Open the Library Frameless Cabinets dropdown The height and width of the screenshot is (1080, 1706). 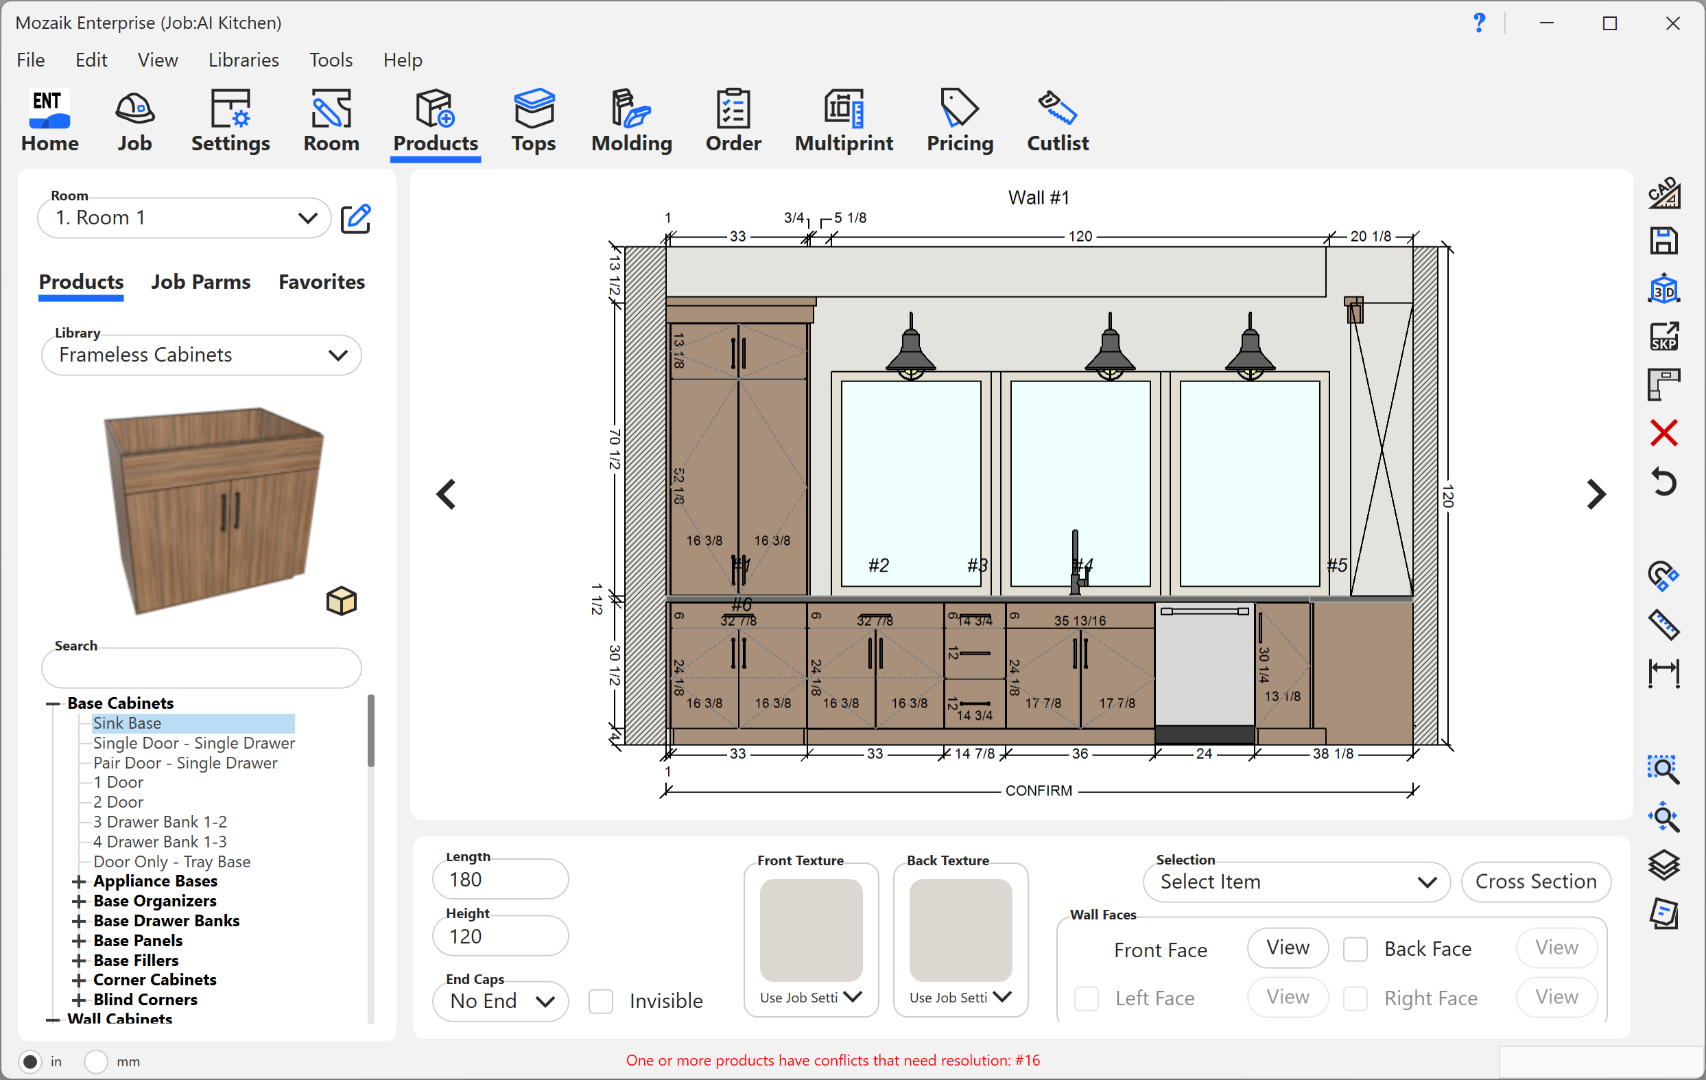tap(201, 355)
